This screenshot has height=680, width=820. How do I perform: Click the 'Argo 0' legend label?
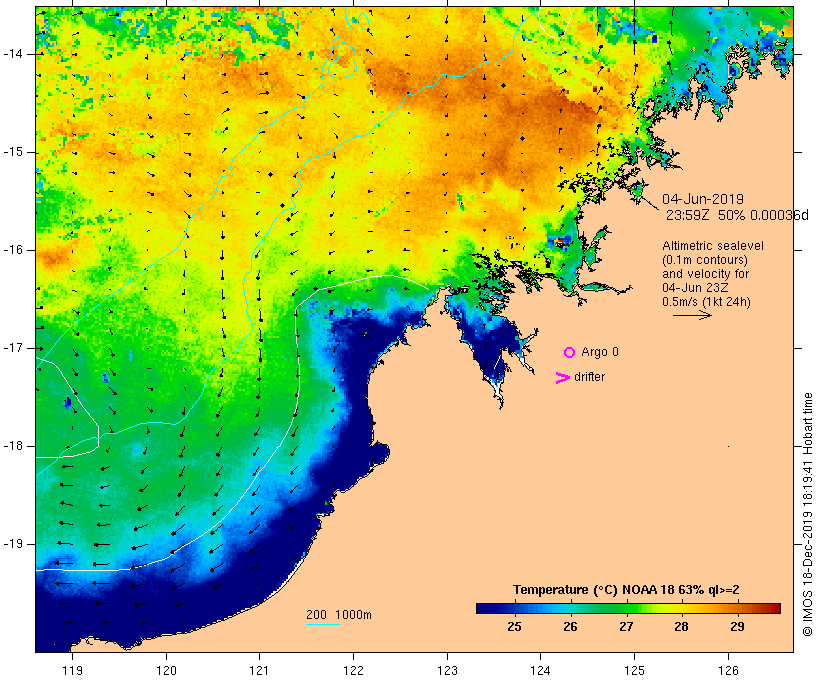pos(600,352)
